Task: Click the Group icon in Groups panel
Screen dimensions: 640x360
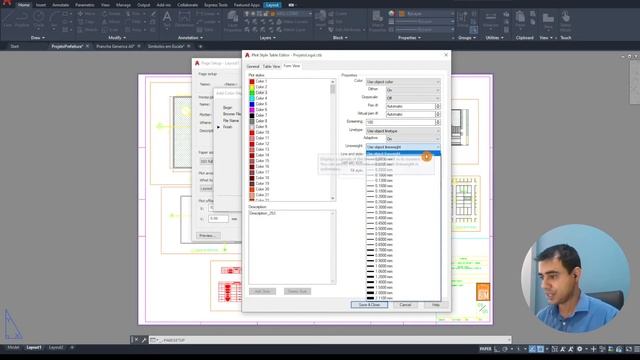Action: pyautogui.click(x=463, y=19)
